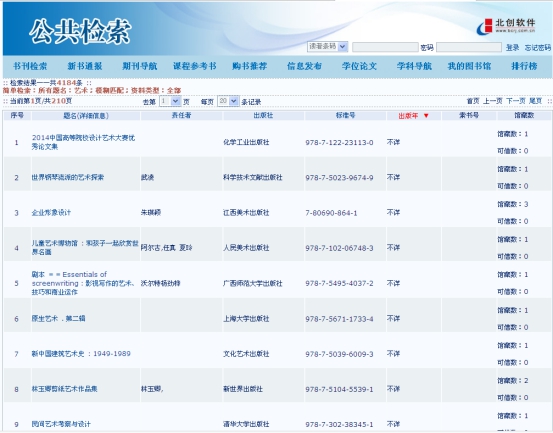
Task: Go to 下一页 in pagination
Action: (516, 101)
